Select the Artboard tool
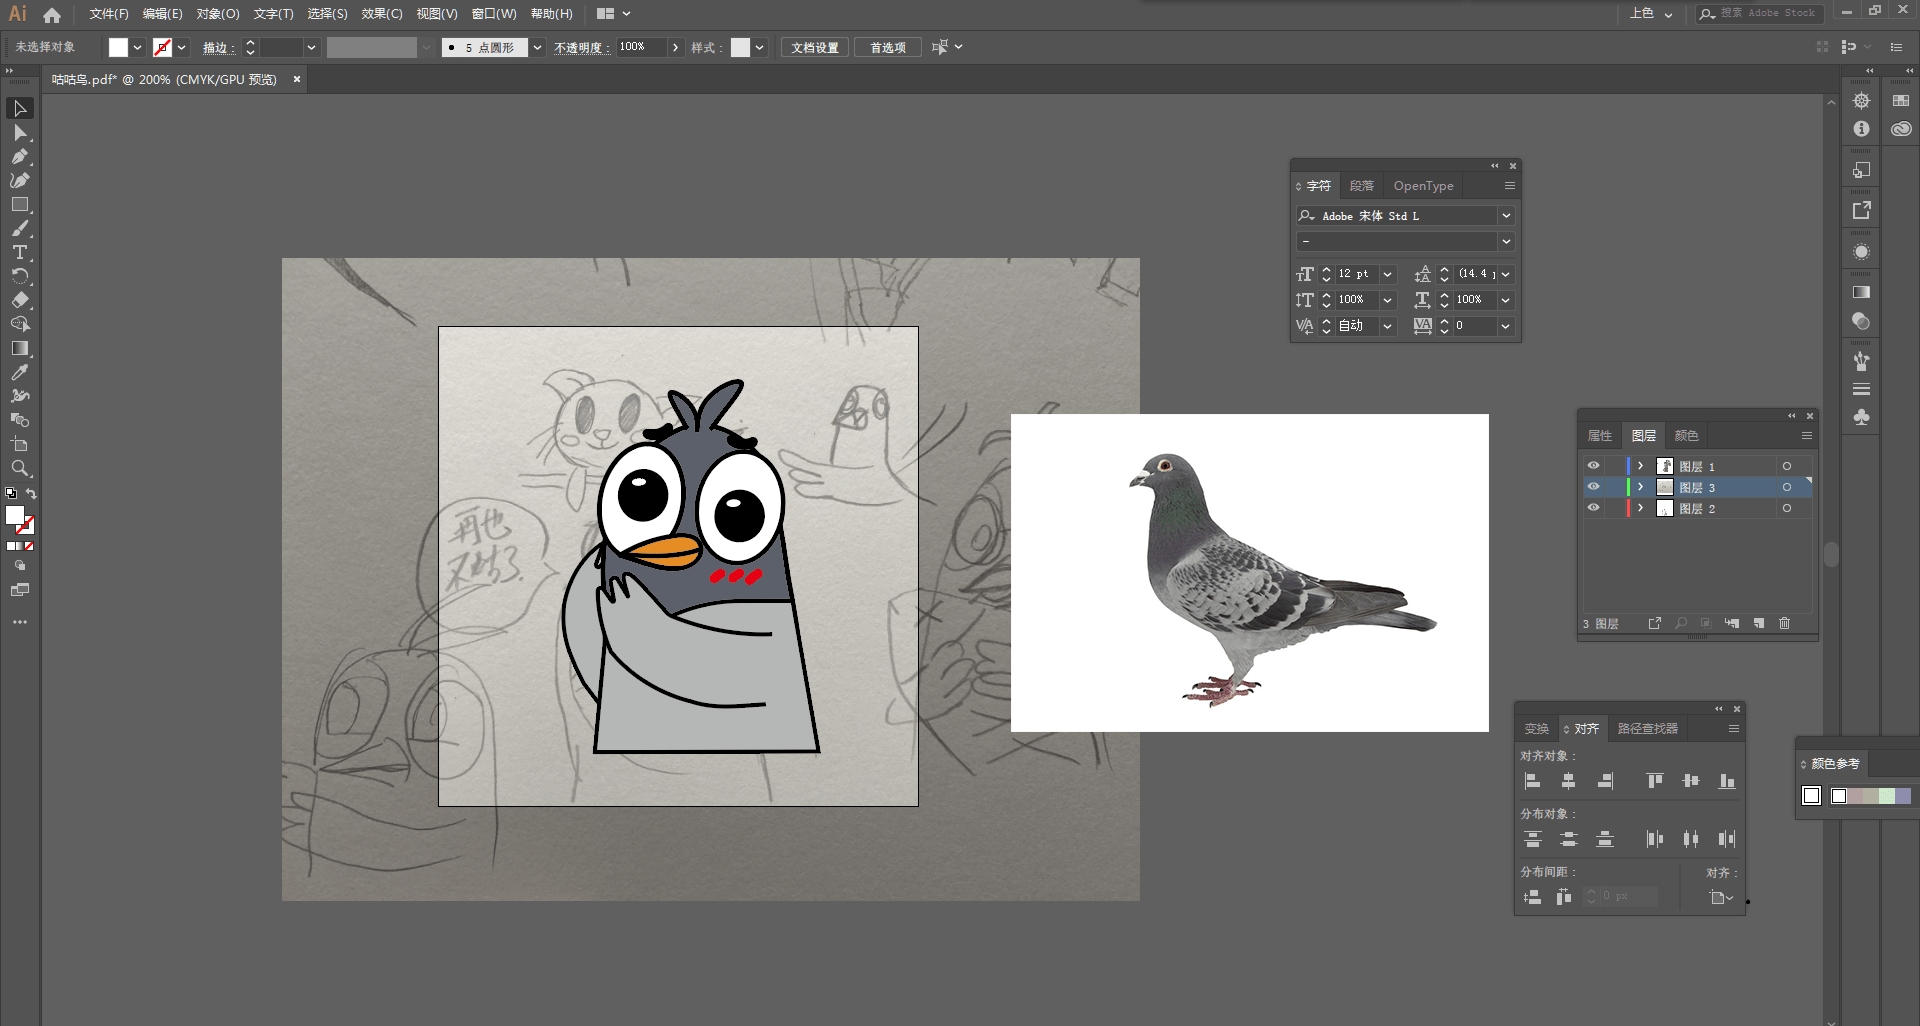 (x=20, y=444)
